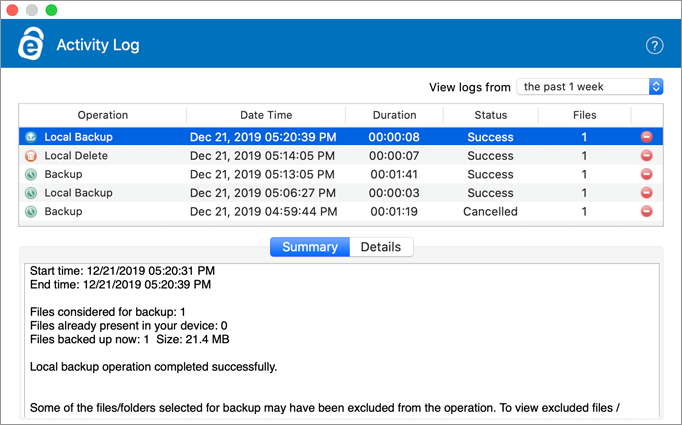The height and width of the screenshot is (425, 682).
Task: Remove the 05:06:27 PM Local Backup log
Action: pyautogui.click(x=646, y=192)
